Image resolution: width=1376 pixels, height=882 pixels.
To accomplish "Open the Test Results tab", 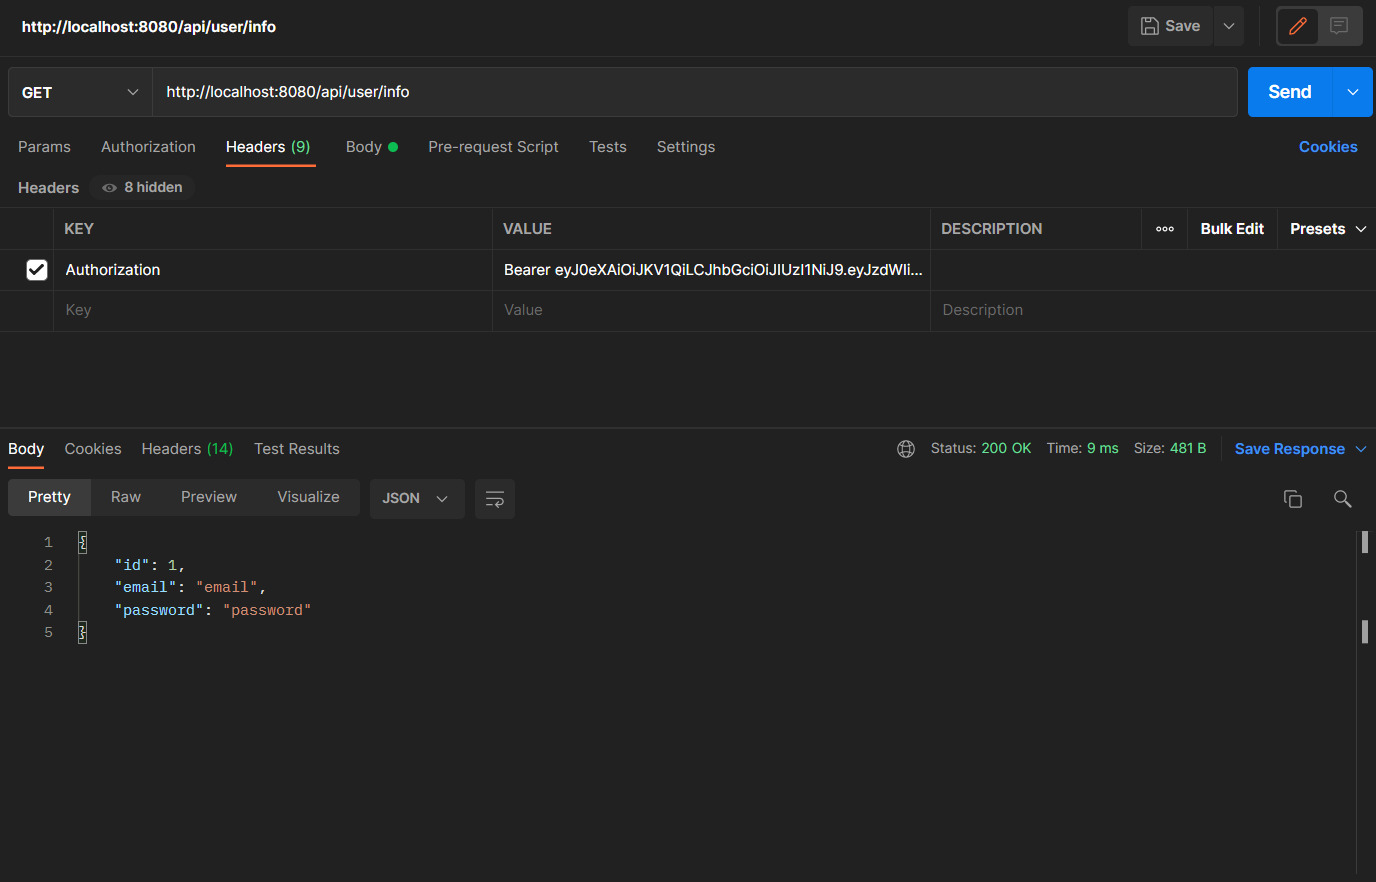I will coord(297,449).
